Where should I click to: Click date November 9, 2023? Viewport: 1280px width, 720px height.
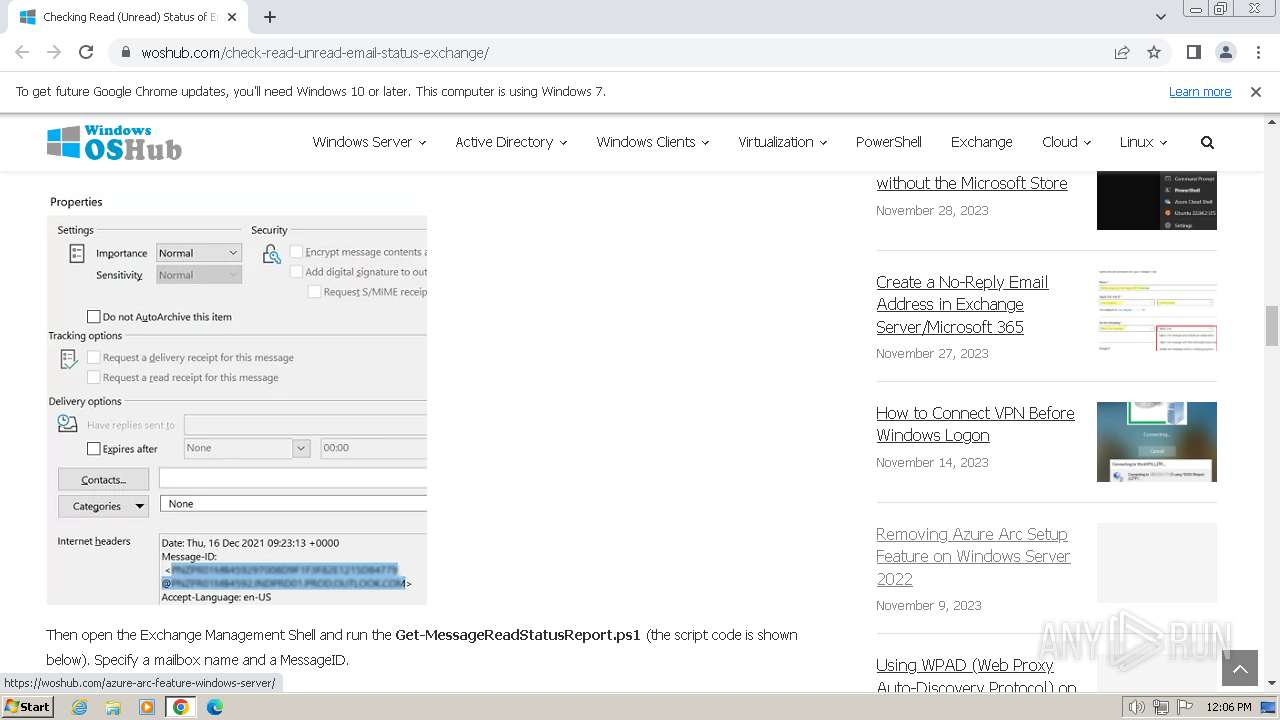tap(929, 606)
